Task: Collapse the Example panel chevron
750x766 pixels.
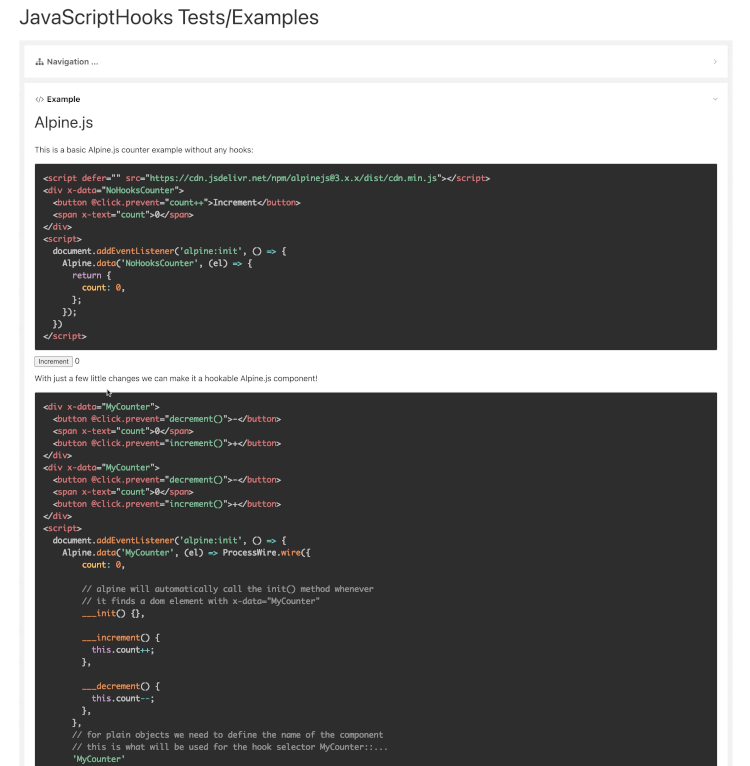Action: [715, 99]
